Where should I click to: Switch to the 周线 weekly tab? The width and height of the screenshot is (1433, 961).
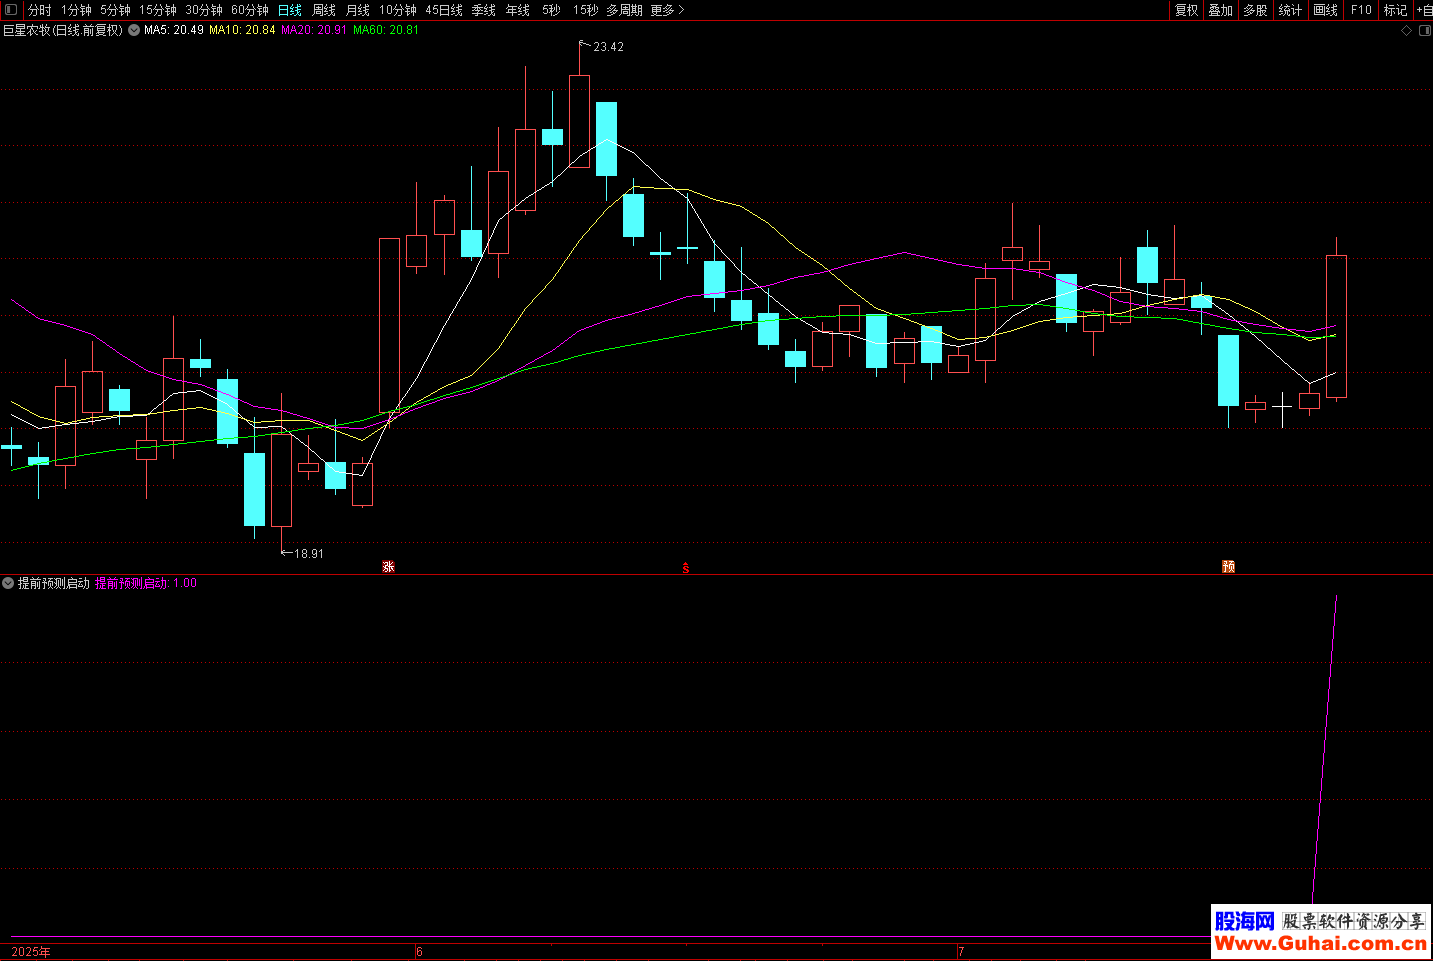pyautogui.click(x=324, y=10)
